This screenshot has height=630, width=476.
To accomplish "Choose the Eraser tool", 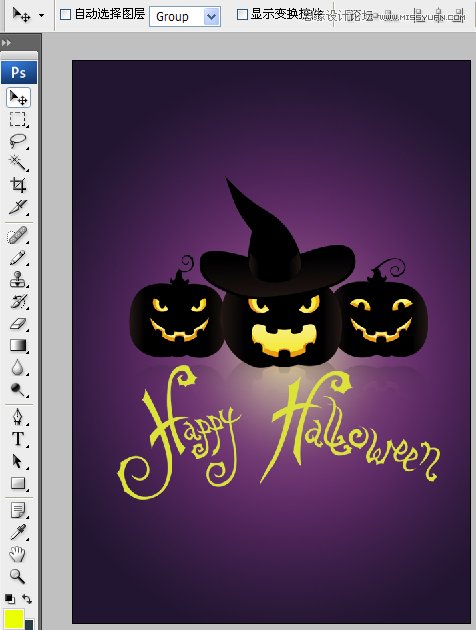I will pos(18,323).
